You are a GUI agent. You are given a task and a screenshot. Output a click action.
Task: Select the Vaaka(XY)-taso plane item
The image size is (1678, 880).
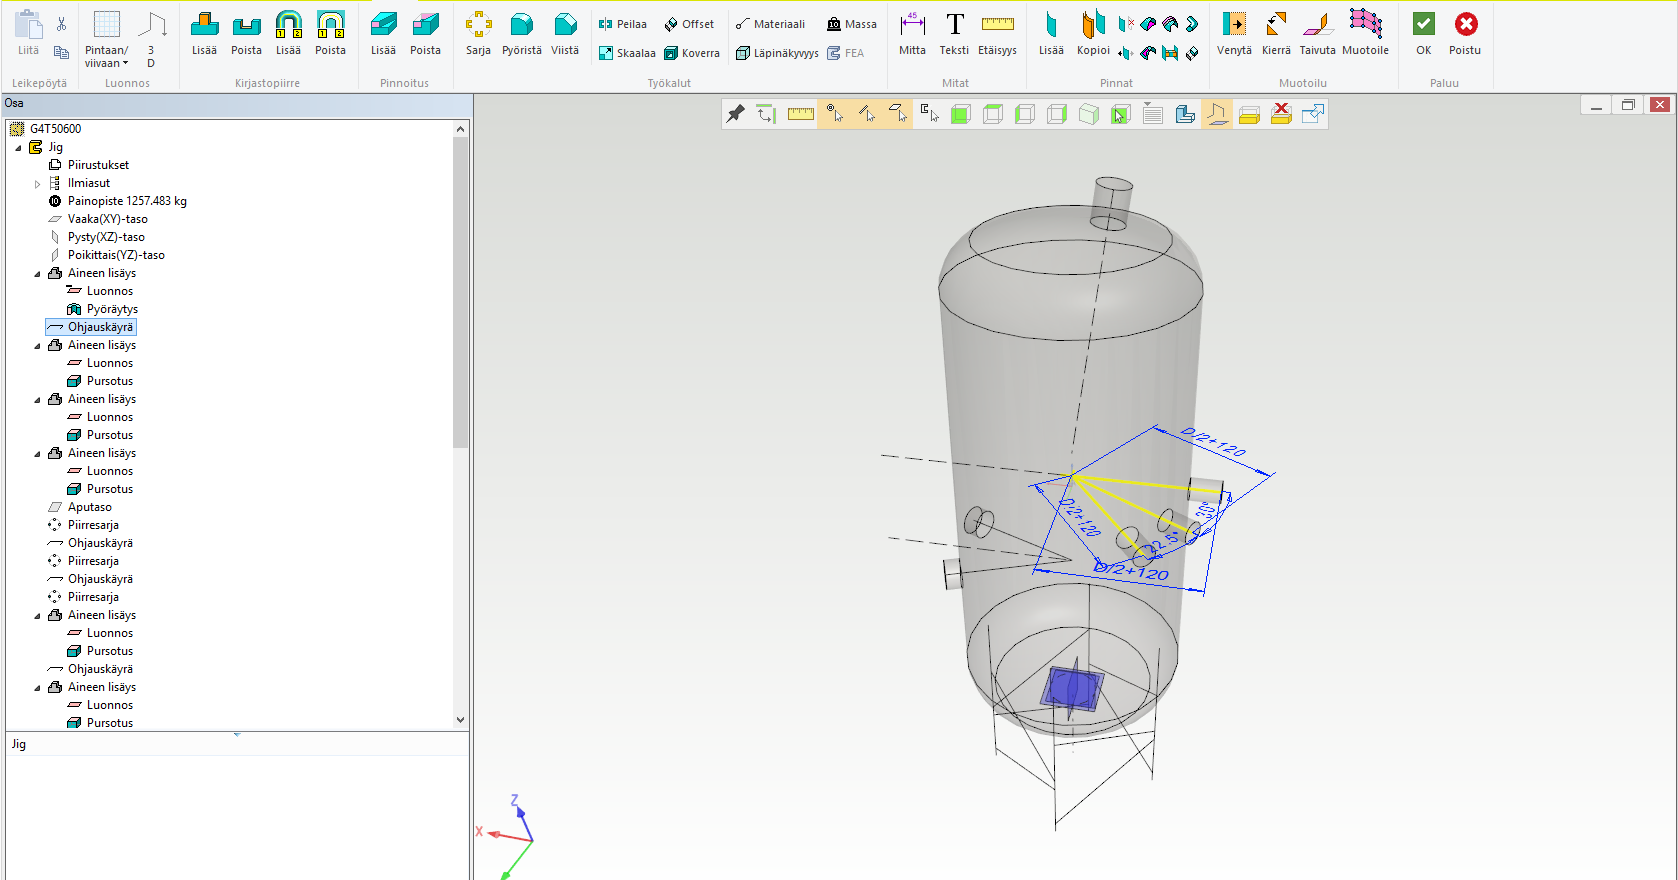click(x=107, y=219)
